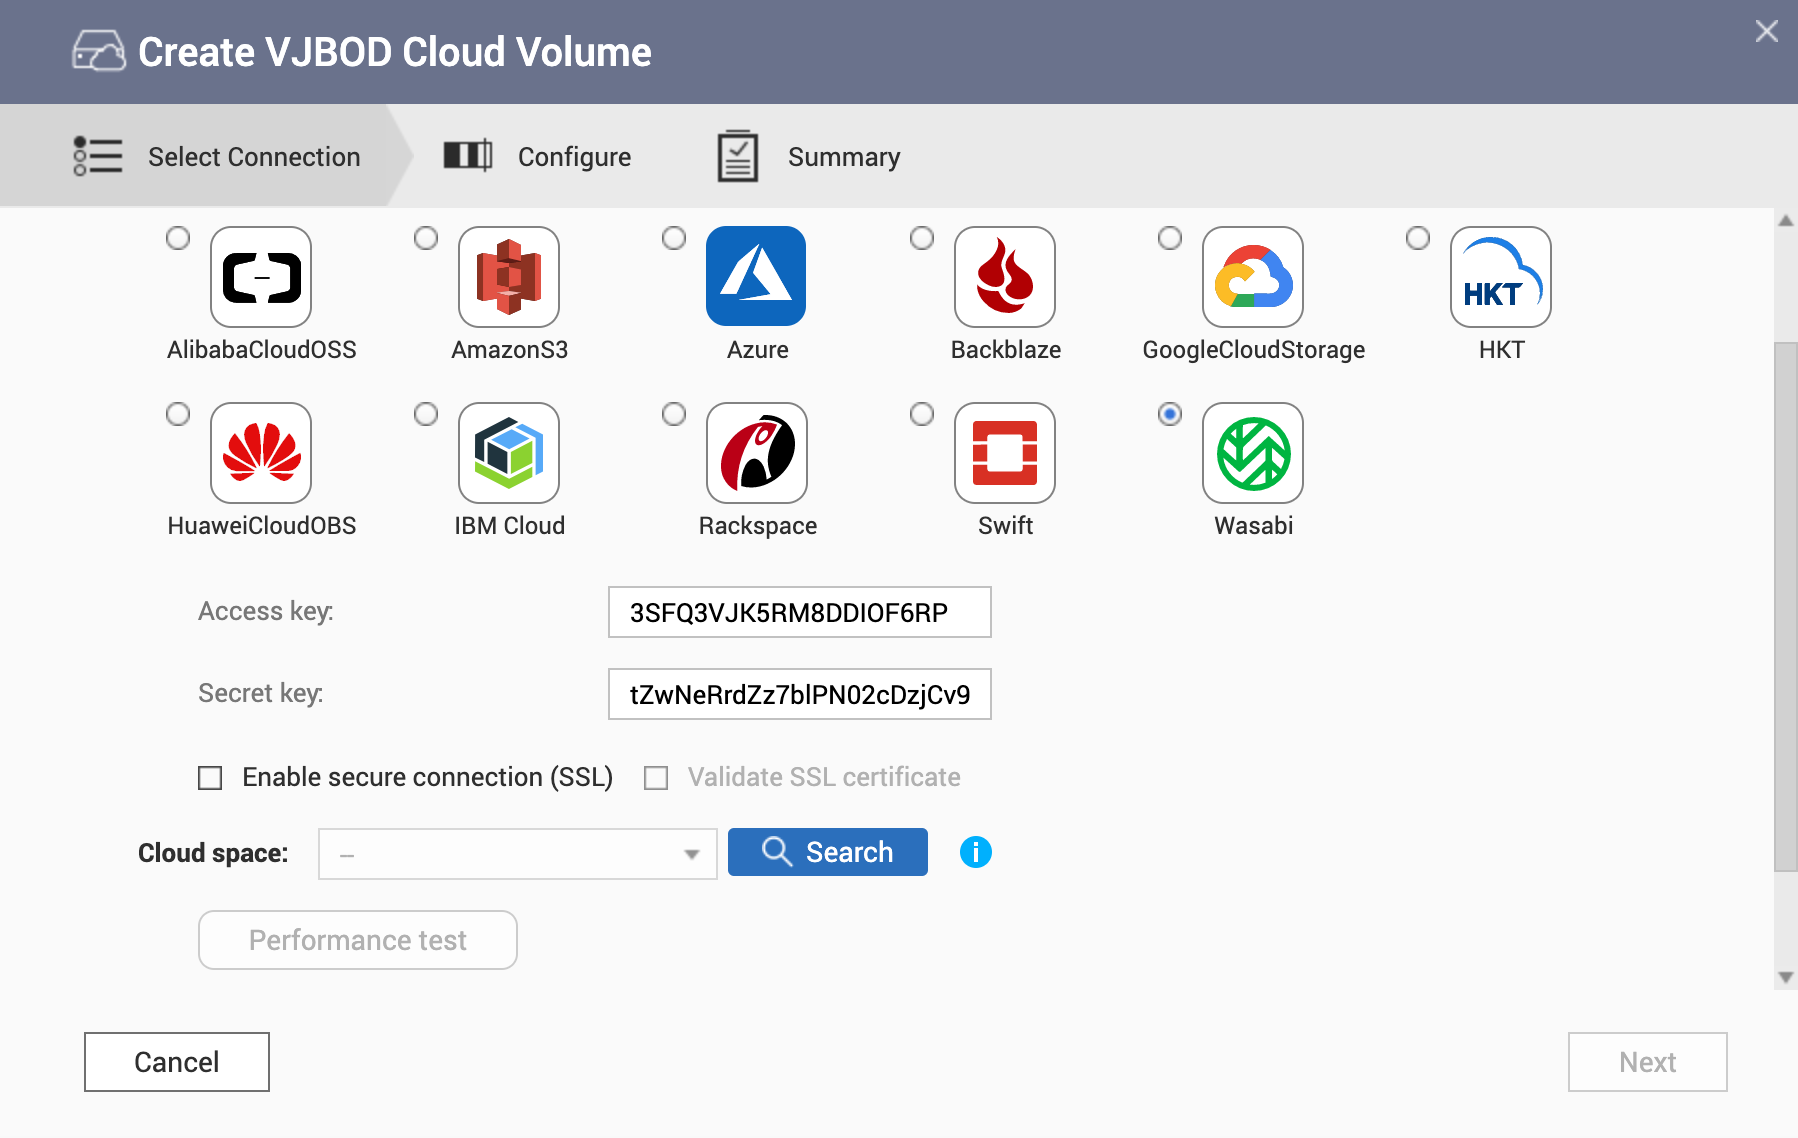Select the Wasabi radio button
The height and width of the screenshot is (1138, 1798).
click(x=1170, y=414)
